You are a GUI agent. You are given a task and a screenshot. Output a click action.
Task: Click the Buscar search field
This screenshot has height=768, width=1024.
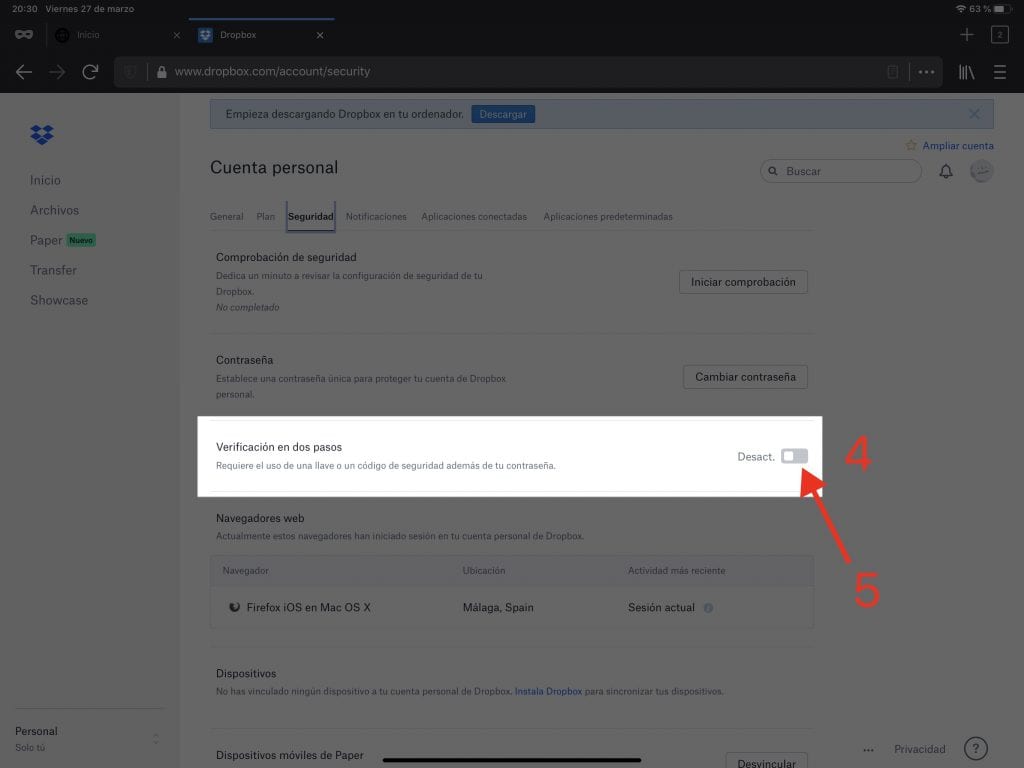(841, 171)
